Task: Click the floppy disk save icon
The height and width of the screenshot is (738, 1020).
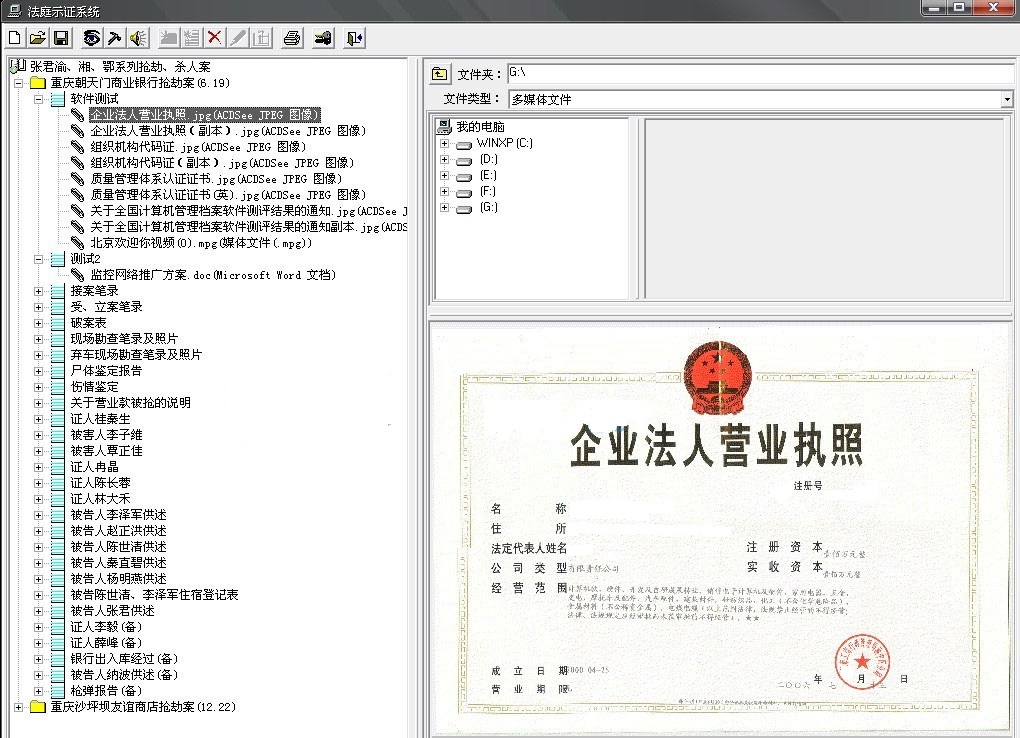Action: click(60, 38)
